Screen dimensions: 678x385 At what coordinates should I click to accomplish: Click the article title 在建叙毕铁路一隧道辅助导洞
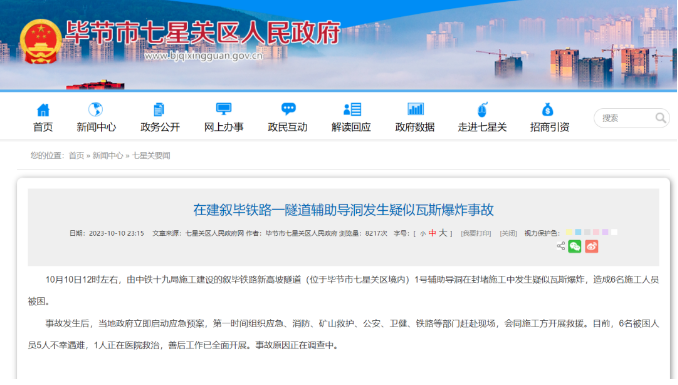(343, 210)
